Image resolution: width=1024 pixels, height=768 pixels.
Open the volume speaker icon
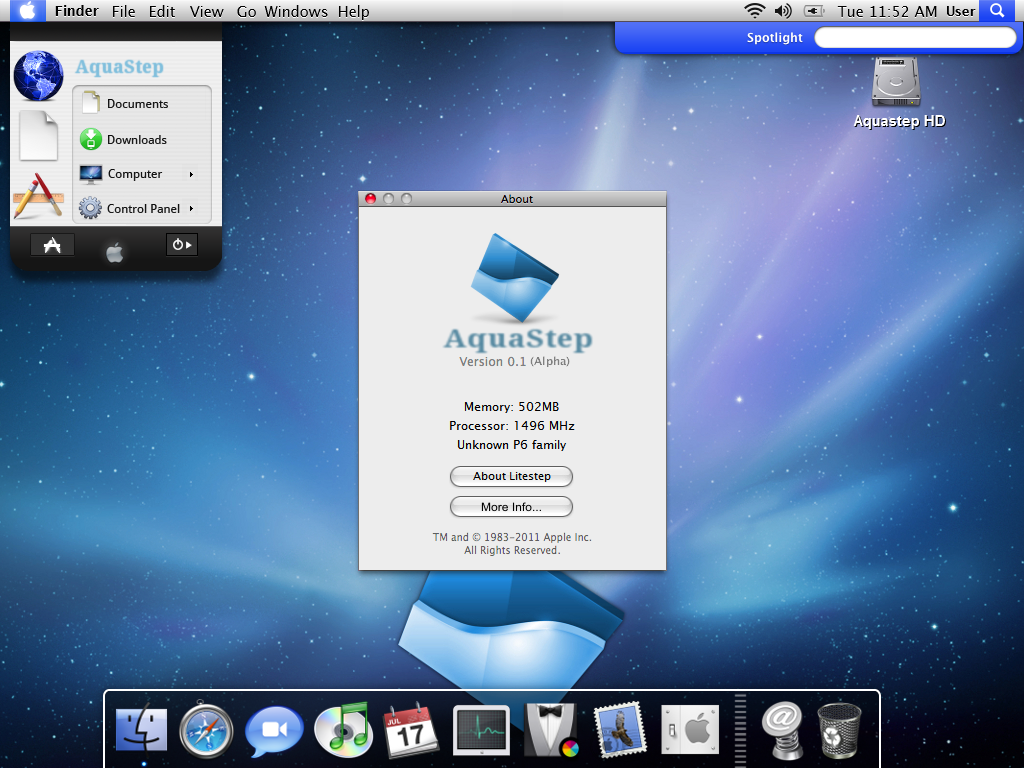tap(783, 10)
